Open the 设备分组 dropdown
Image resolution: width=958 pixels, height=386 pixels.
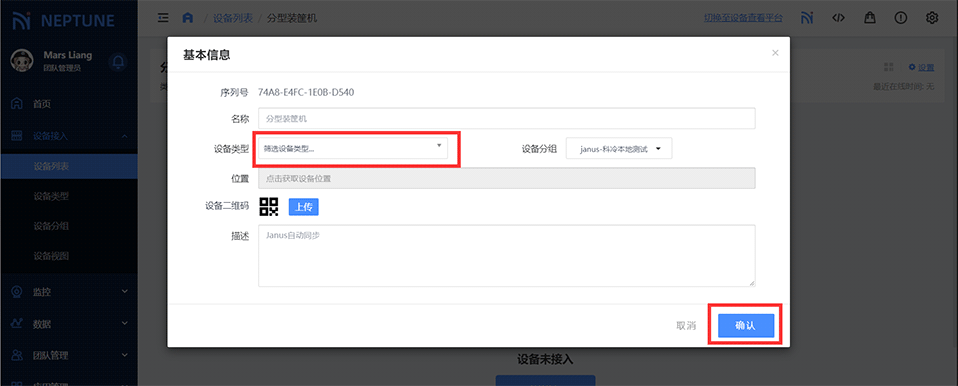point(619,148)
